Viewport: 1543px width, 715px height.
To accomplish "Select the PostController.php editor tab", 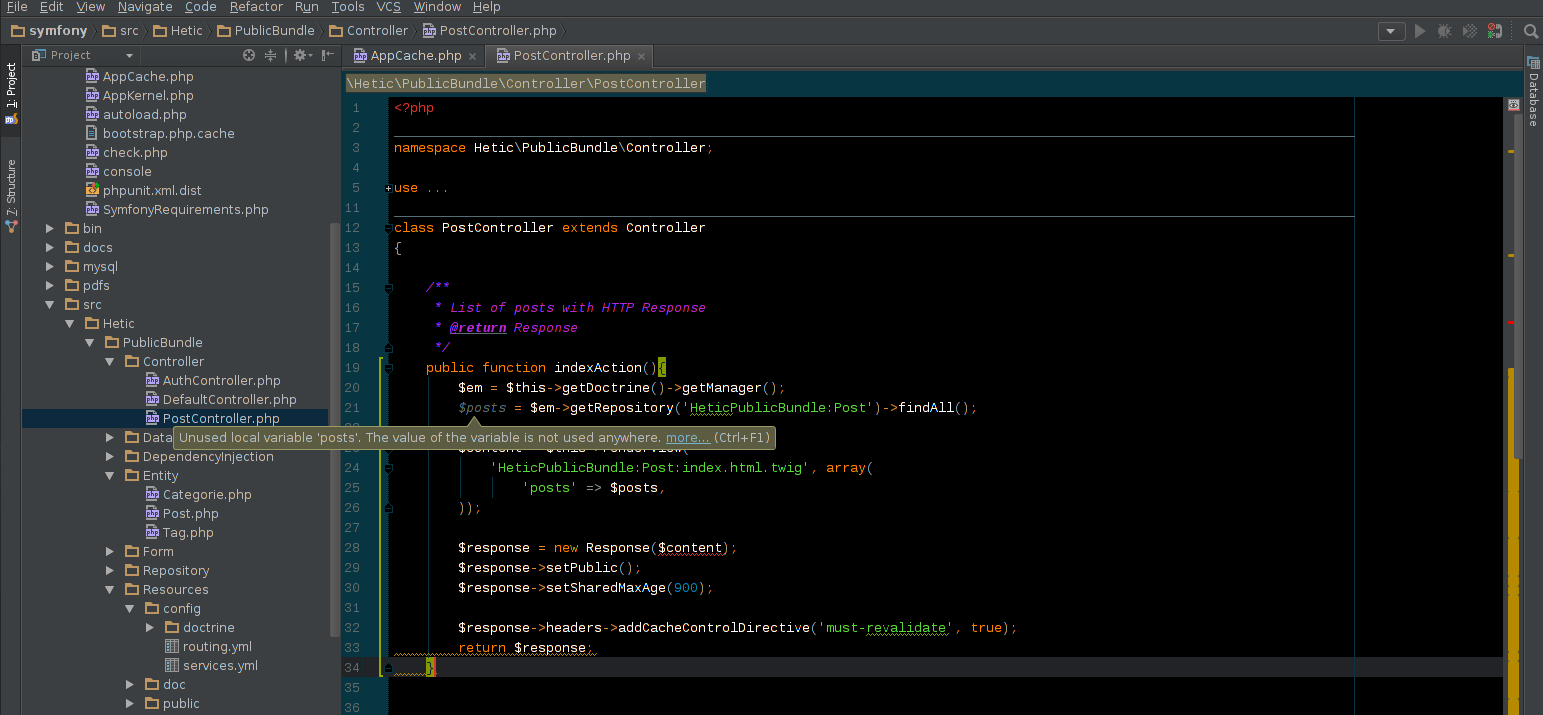I will click(571, 55).
